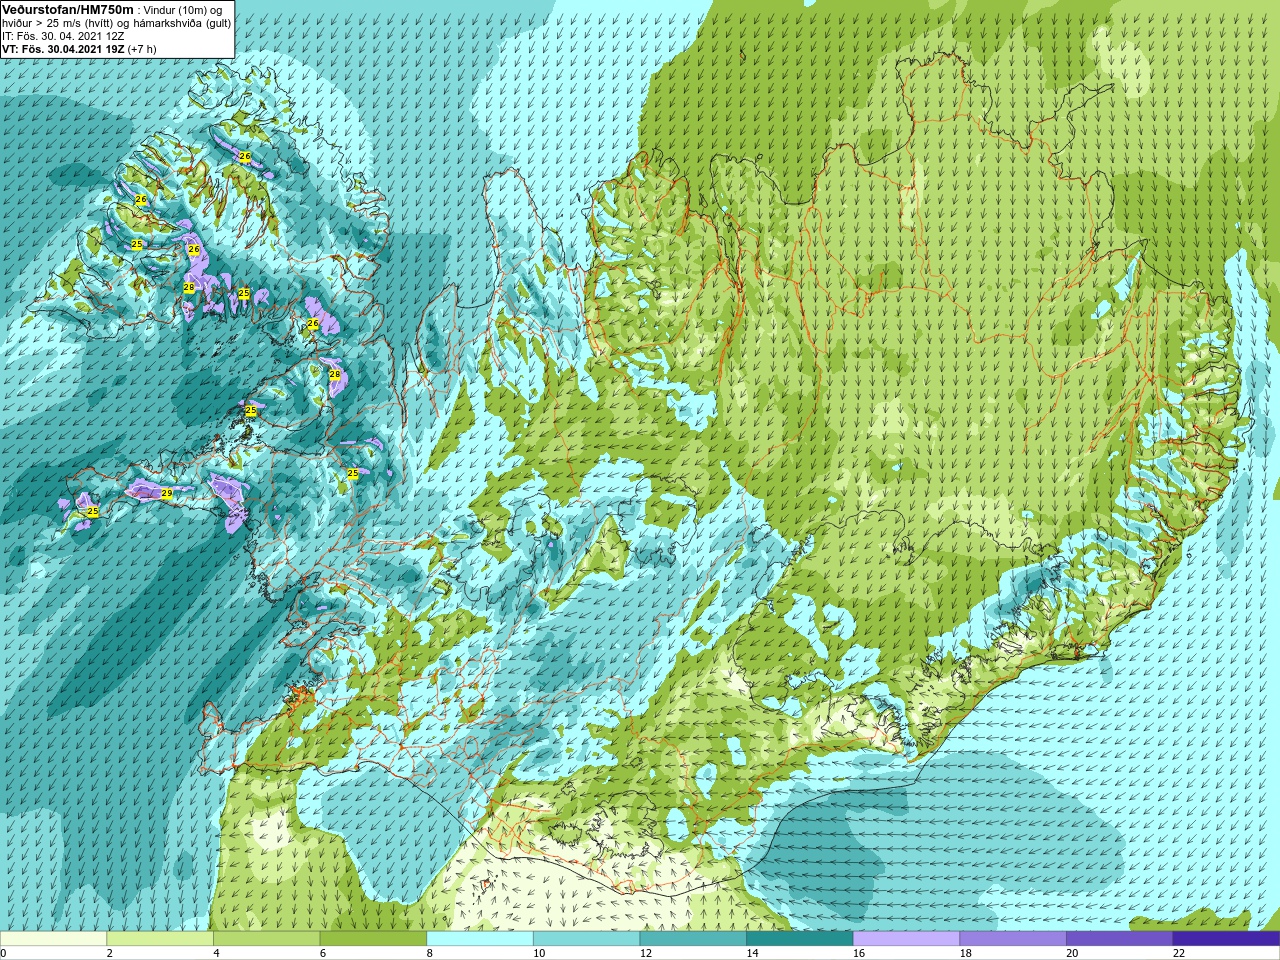Click the '18' tick label on the scale
Screen dimensions: 1280x960
[966, 953]
